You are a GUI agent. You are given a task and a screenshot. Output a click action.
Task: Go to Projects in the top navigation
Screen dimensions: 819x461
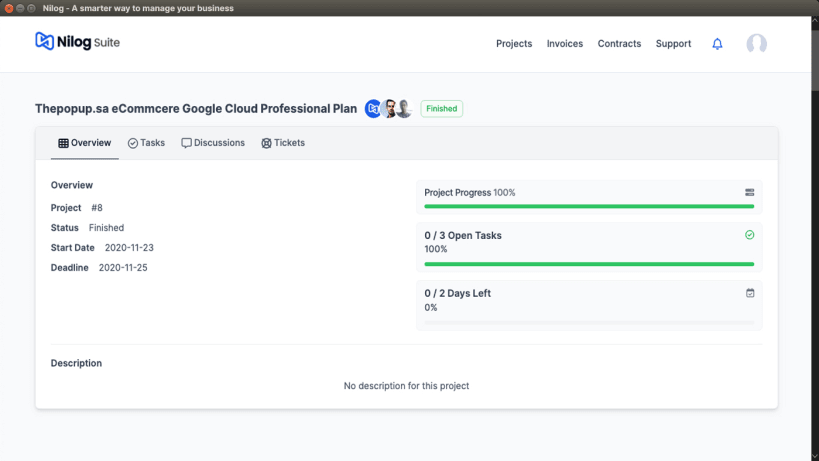pyautogui.click(x=514, y=44)
